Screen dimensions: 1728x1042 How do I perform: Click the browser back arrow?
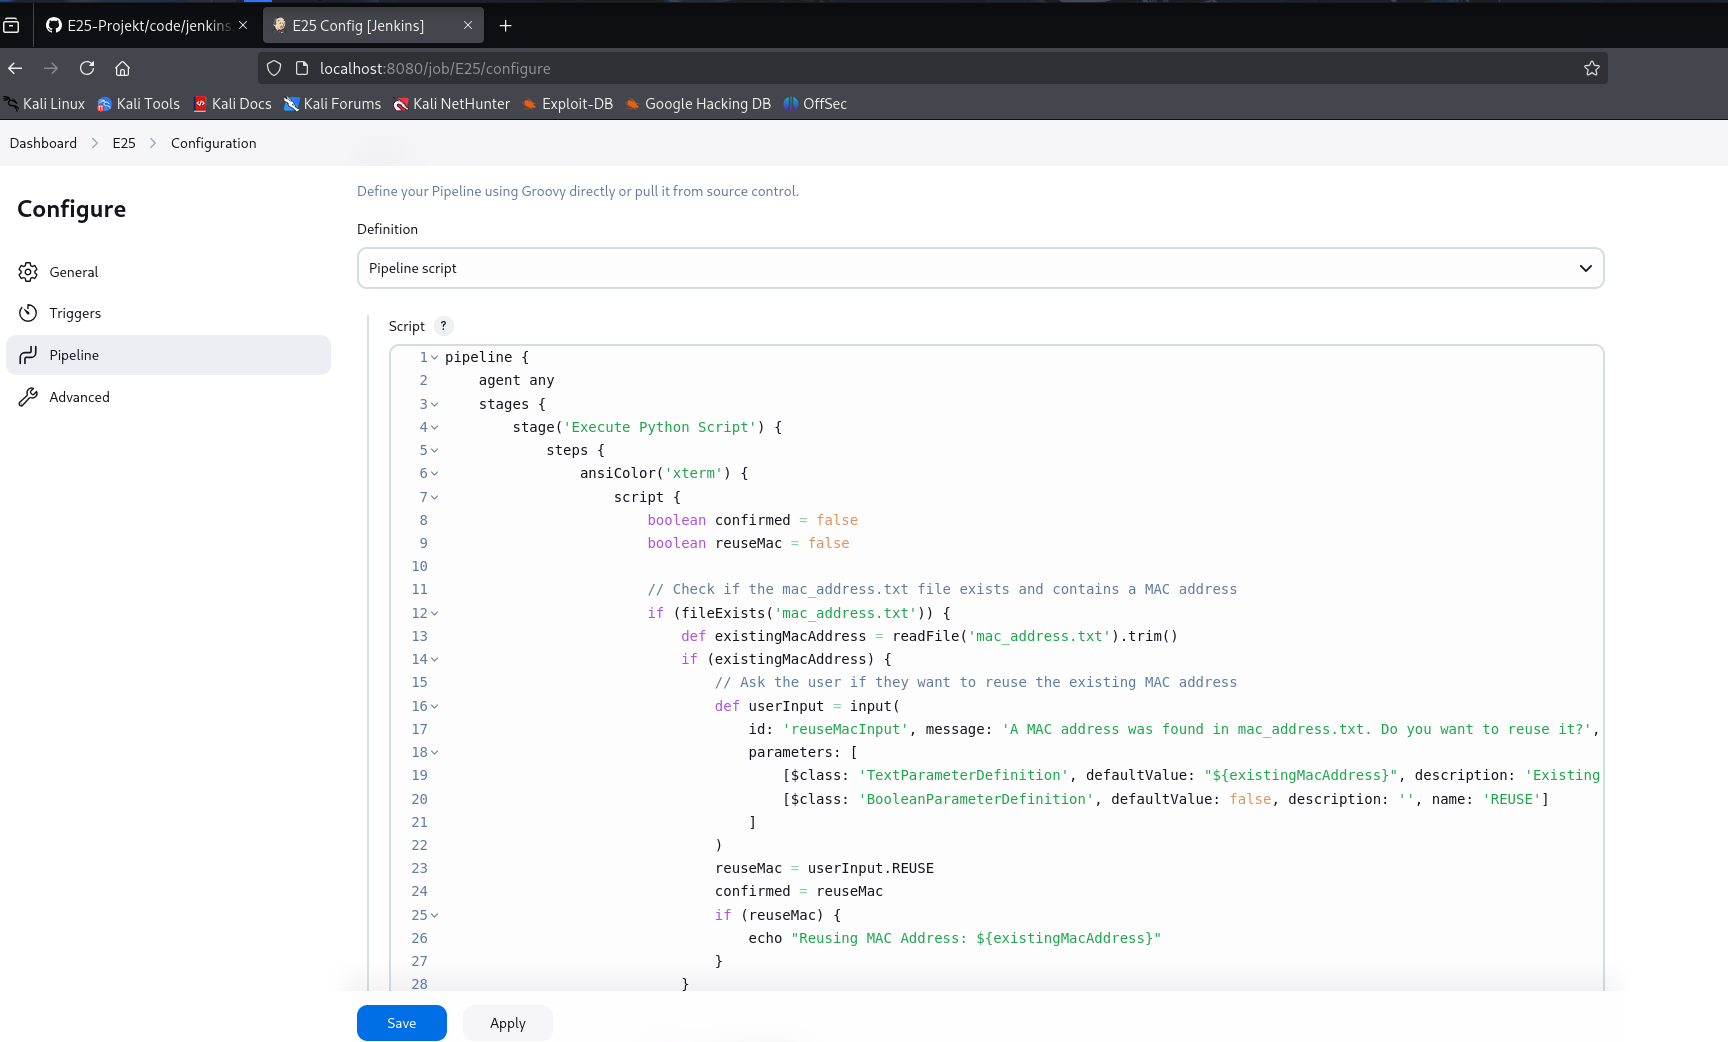click(15, 68)
